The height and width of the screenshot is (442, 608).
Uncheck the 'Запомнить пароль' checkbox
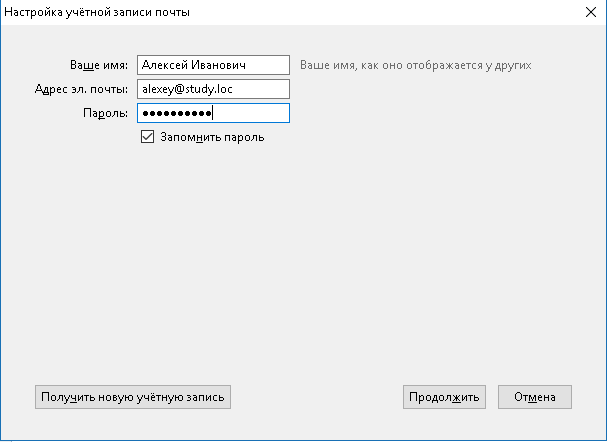point(147,137)
